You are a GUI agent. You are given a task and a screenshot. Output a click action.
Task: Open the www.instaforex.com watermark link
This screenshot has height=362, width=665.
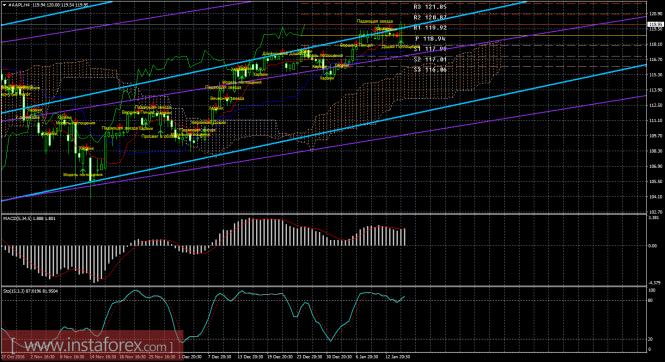click(x=92, y=346)
